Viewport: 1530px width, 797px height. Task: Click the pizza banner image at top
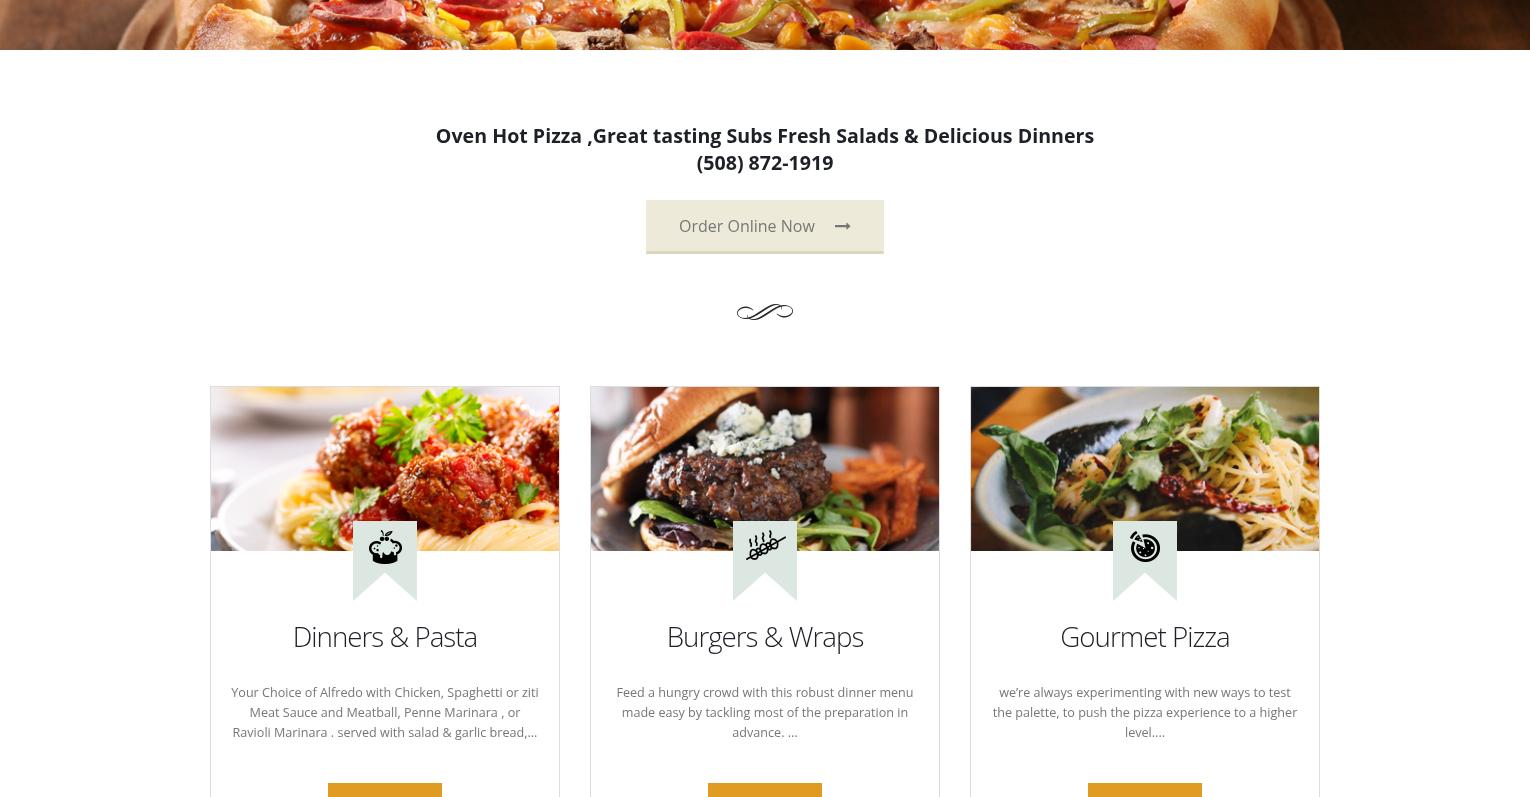tap(765, 24)
